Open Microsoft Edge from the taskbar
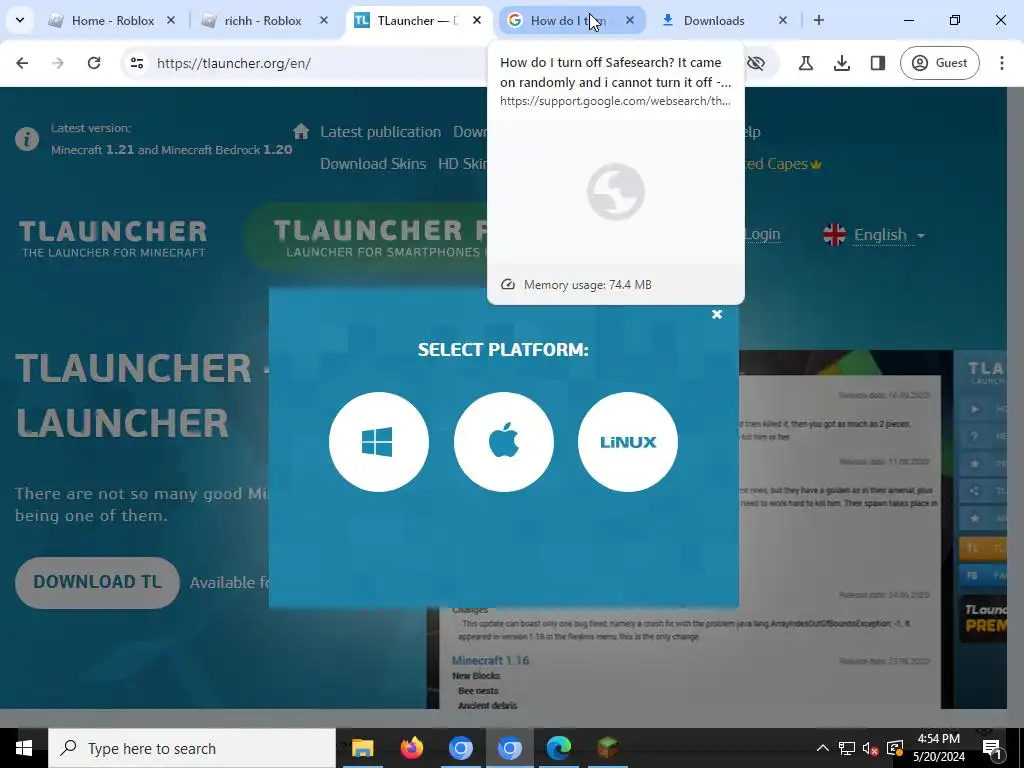Viewport: 1024px width, 768px height. [x=558, y=748]
